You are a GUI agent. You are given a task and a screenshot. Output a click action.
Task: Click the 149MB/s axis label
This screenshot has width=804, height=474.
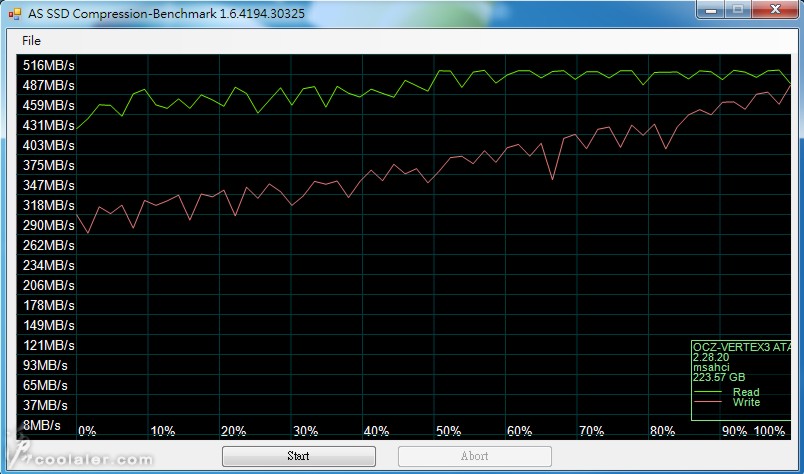pyautogui.click(x=48, y=325)
